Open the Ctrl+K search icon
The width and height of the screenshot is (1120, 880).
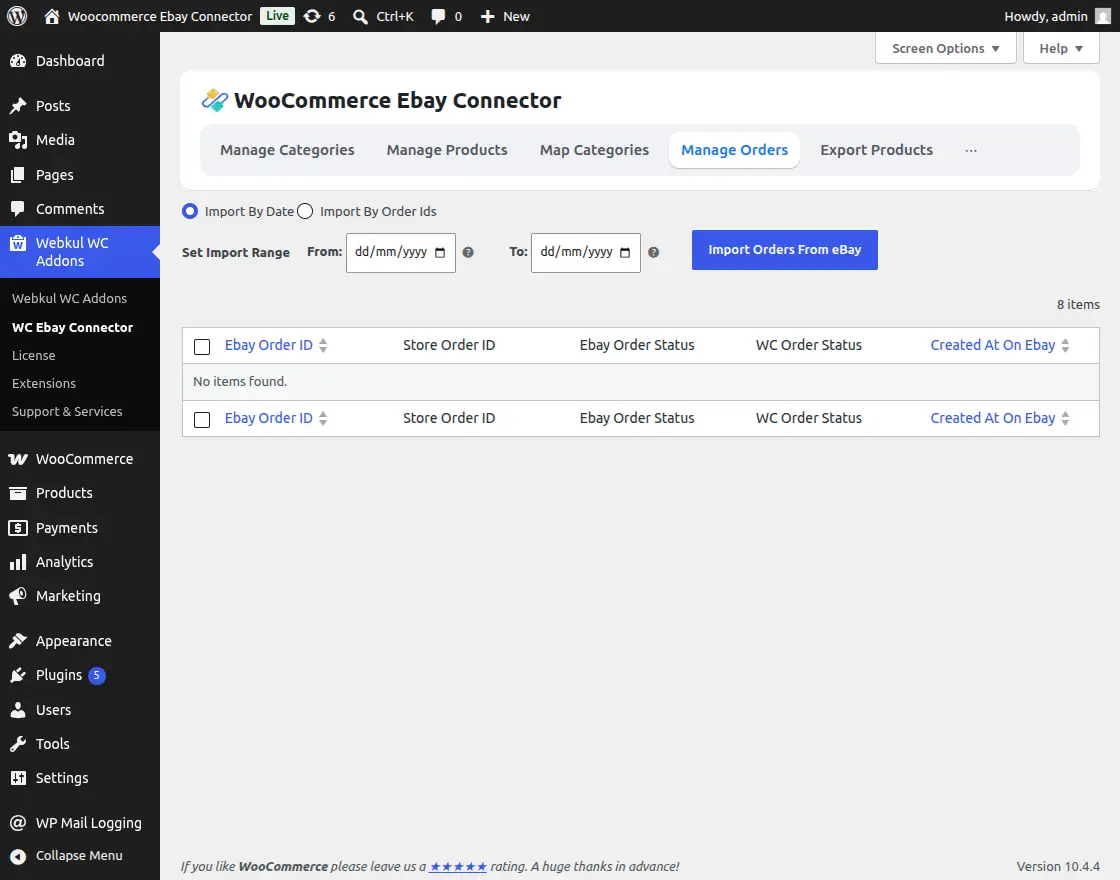pyautogui.click(x=361, y=16)
